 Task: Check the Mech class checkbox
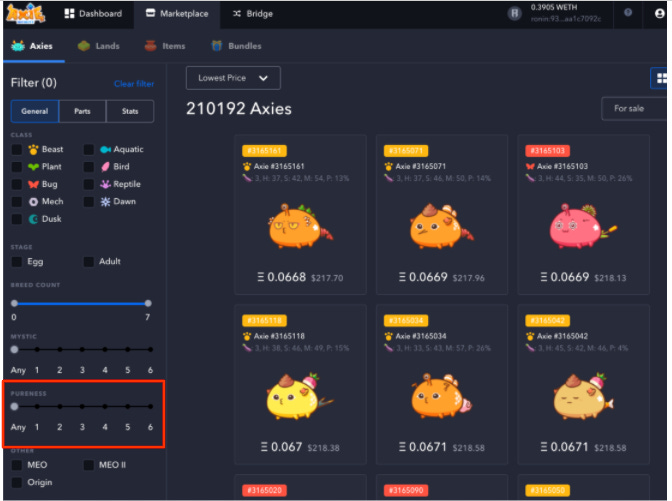17,201
